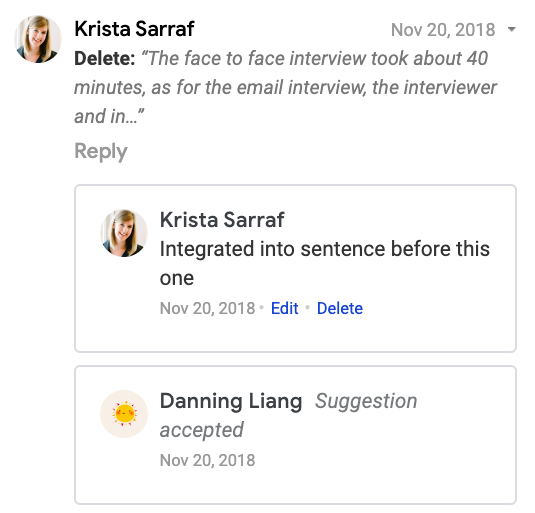Click Krista Sarraf's photo in the reply
Viewport: 535px width, 513px height.
(x=124, y=233)
